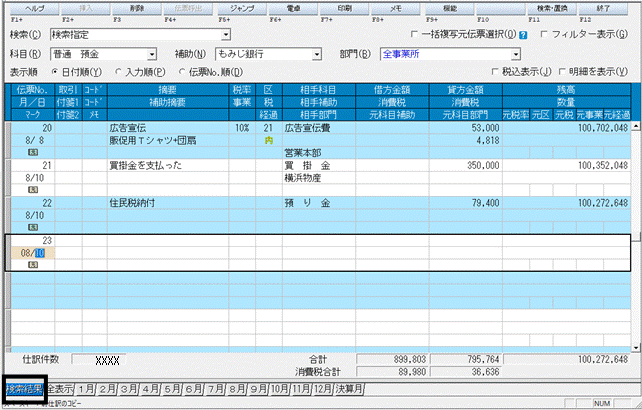
Task: Click the 販促用Tシャツ+団扇 sub-description
Action: pos(168,140)
